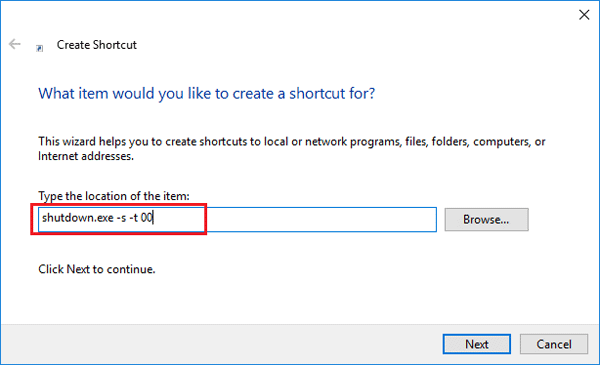600x365 pixels.
Task: Click the gray footer bar left of Next
Action: tap(222, 344)
